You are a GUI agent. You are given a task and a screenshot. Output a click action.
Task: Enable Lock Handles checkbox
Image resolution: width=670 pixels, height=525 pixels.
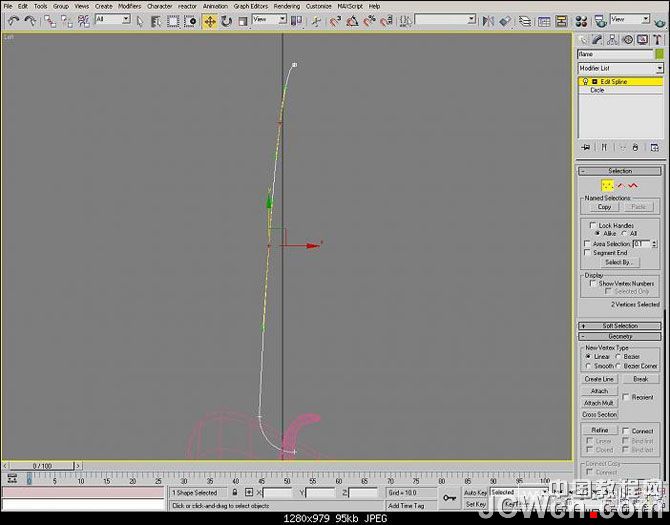[592, 225]
